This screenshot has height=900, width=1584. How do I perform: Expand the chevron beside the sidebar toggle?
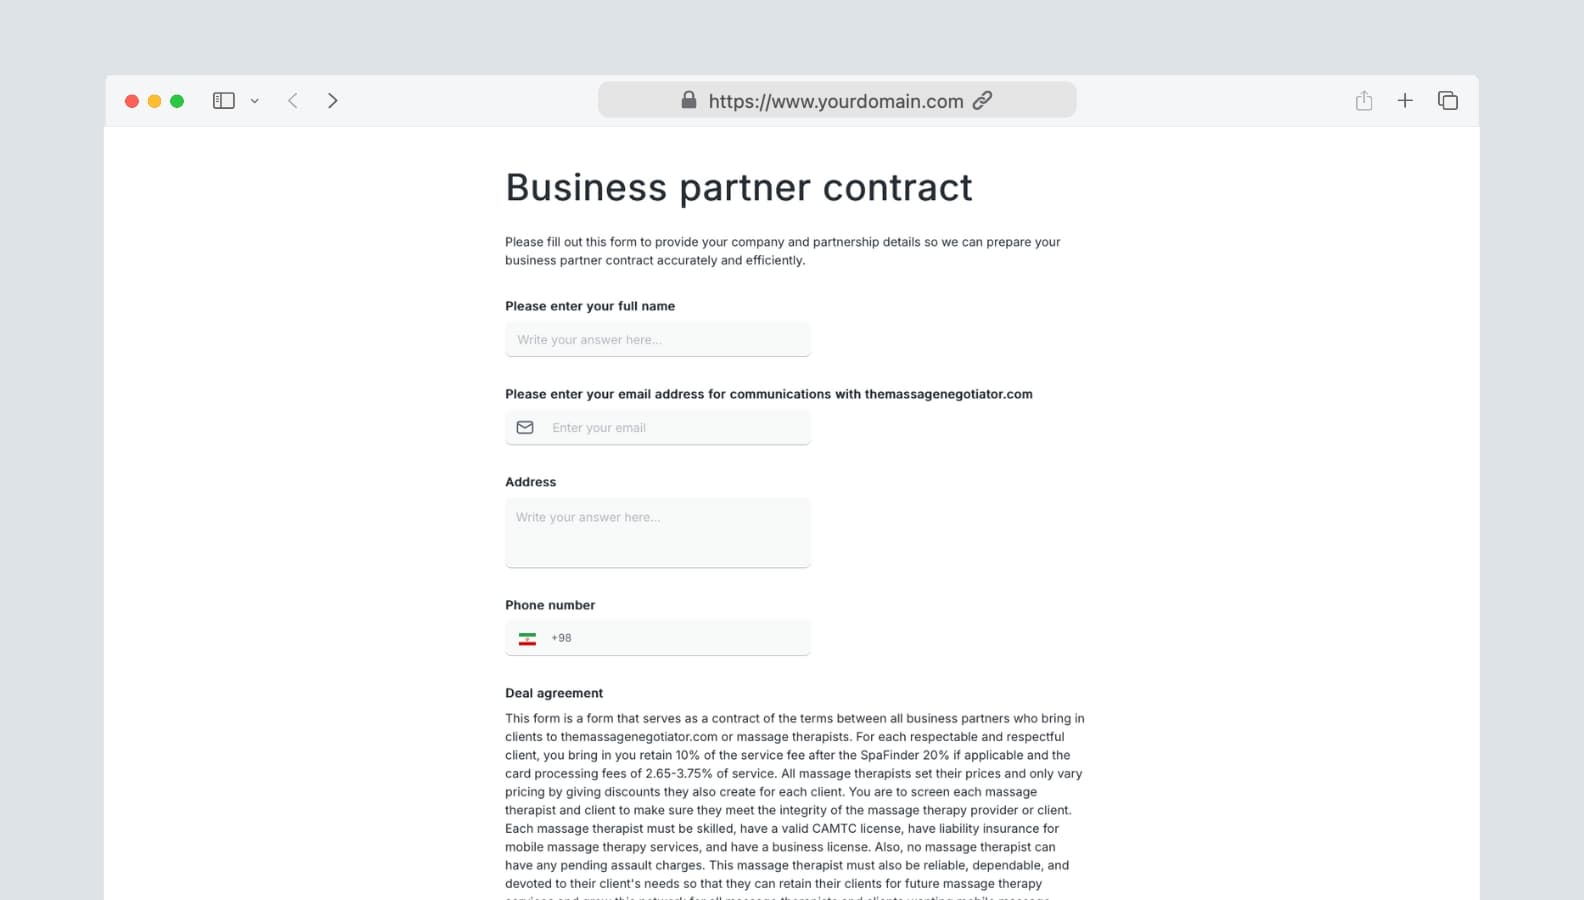(254, 100)
